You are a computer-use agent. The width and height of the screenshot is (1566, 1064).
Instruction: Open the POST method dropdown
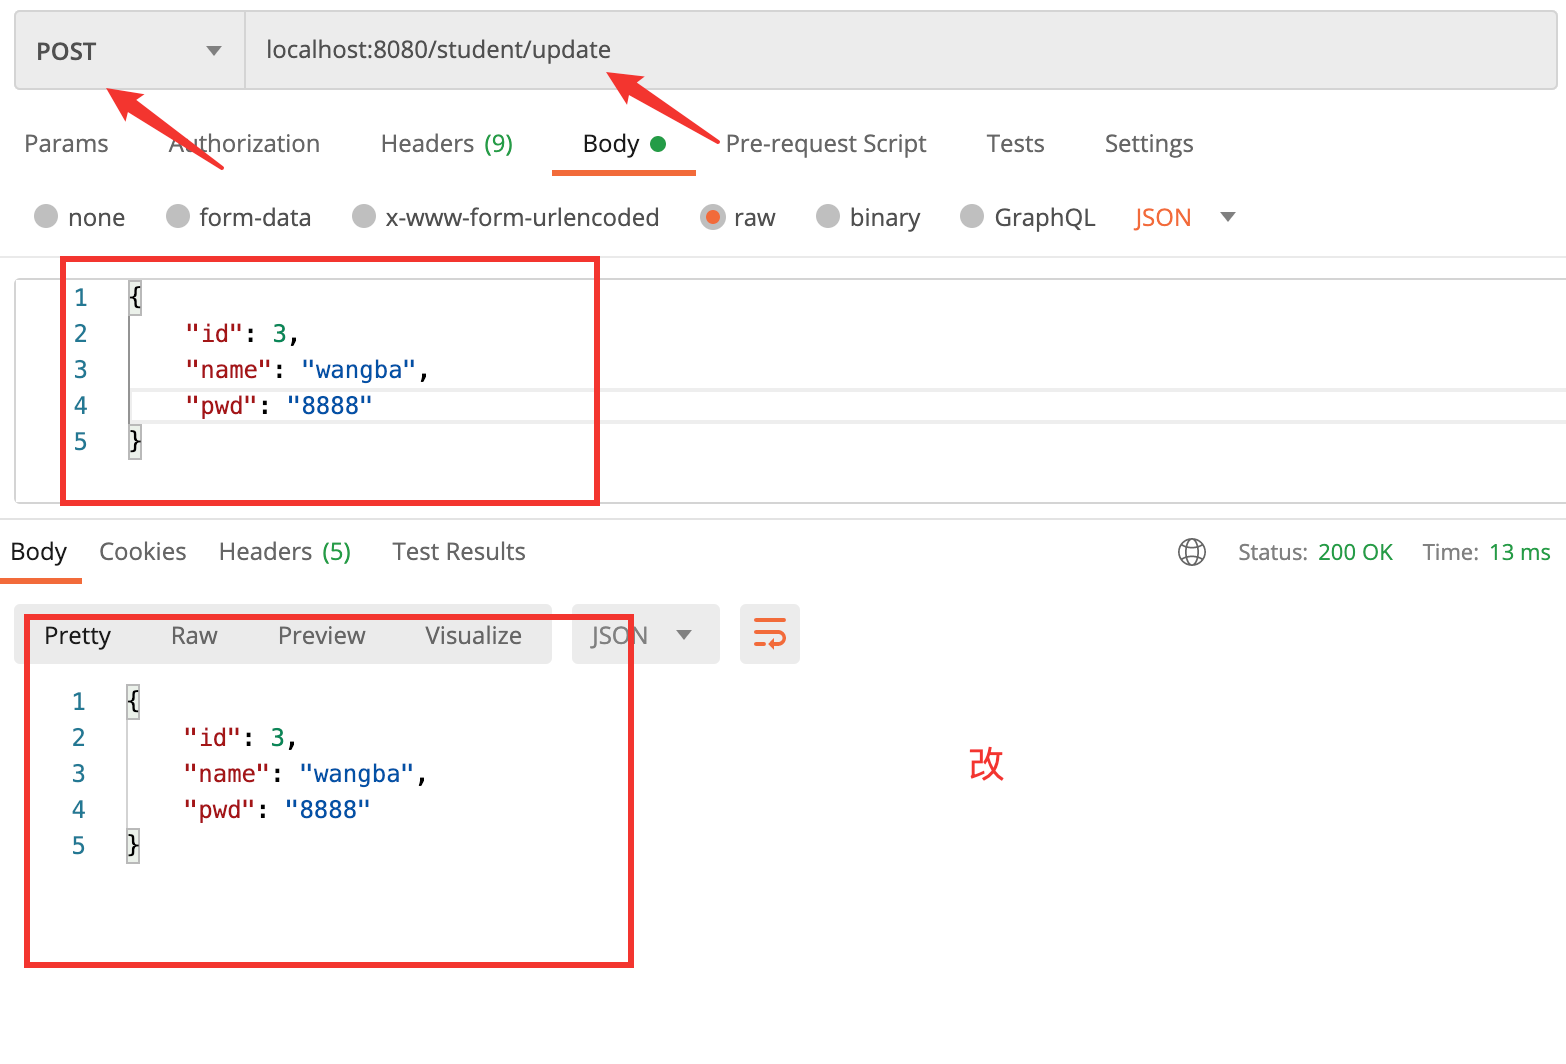(129, 51)
